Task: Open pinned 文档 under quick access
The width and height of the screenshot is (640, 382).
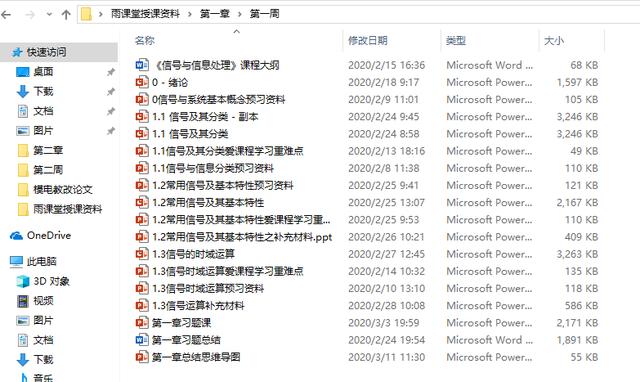Action: [x=43, y=111]
